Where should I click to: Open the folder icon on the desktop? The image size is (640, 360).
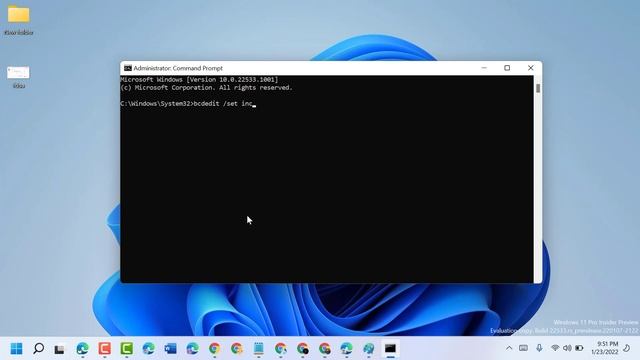[x=18, y=14]
